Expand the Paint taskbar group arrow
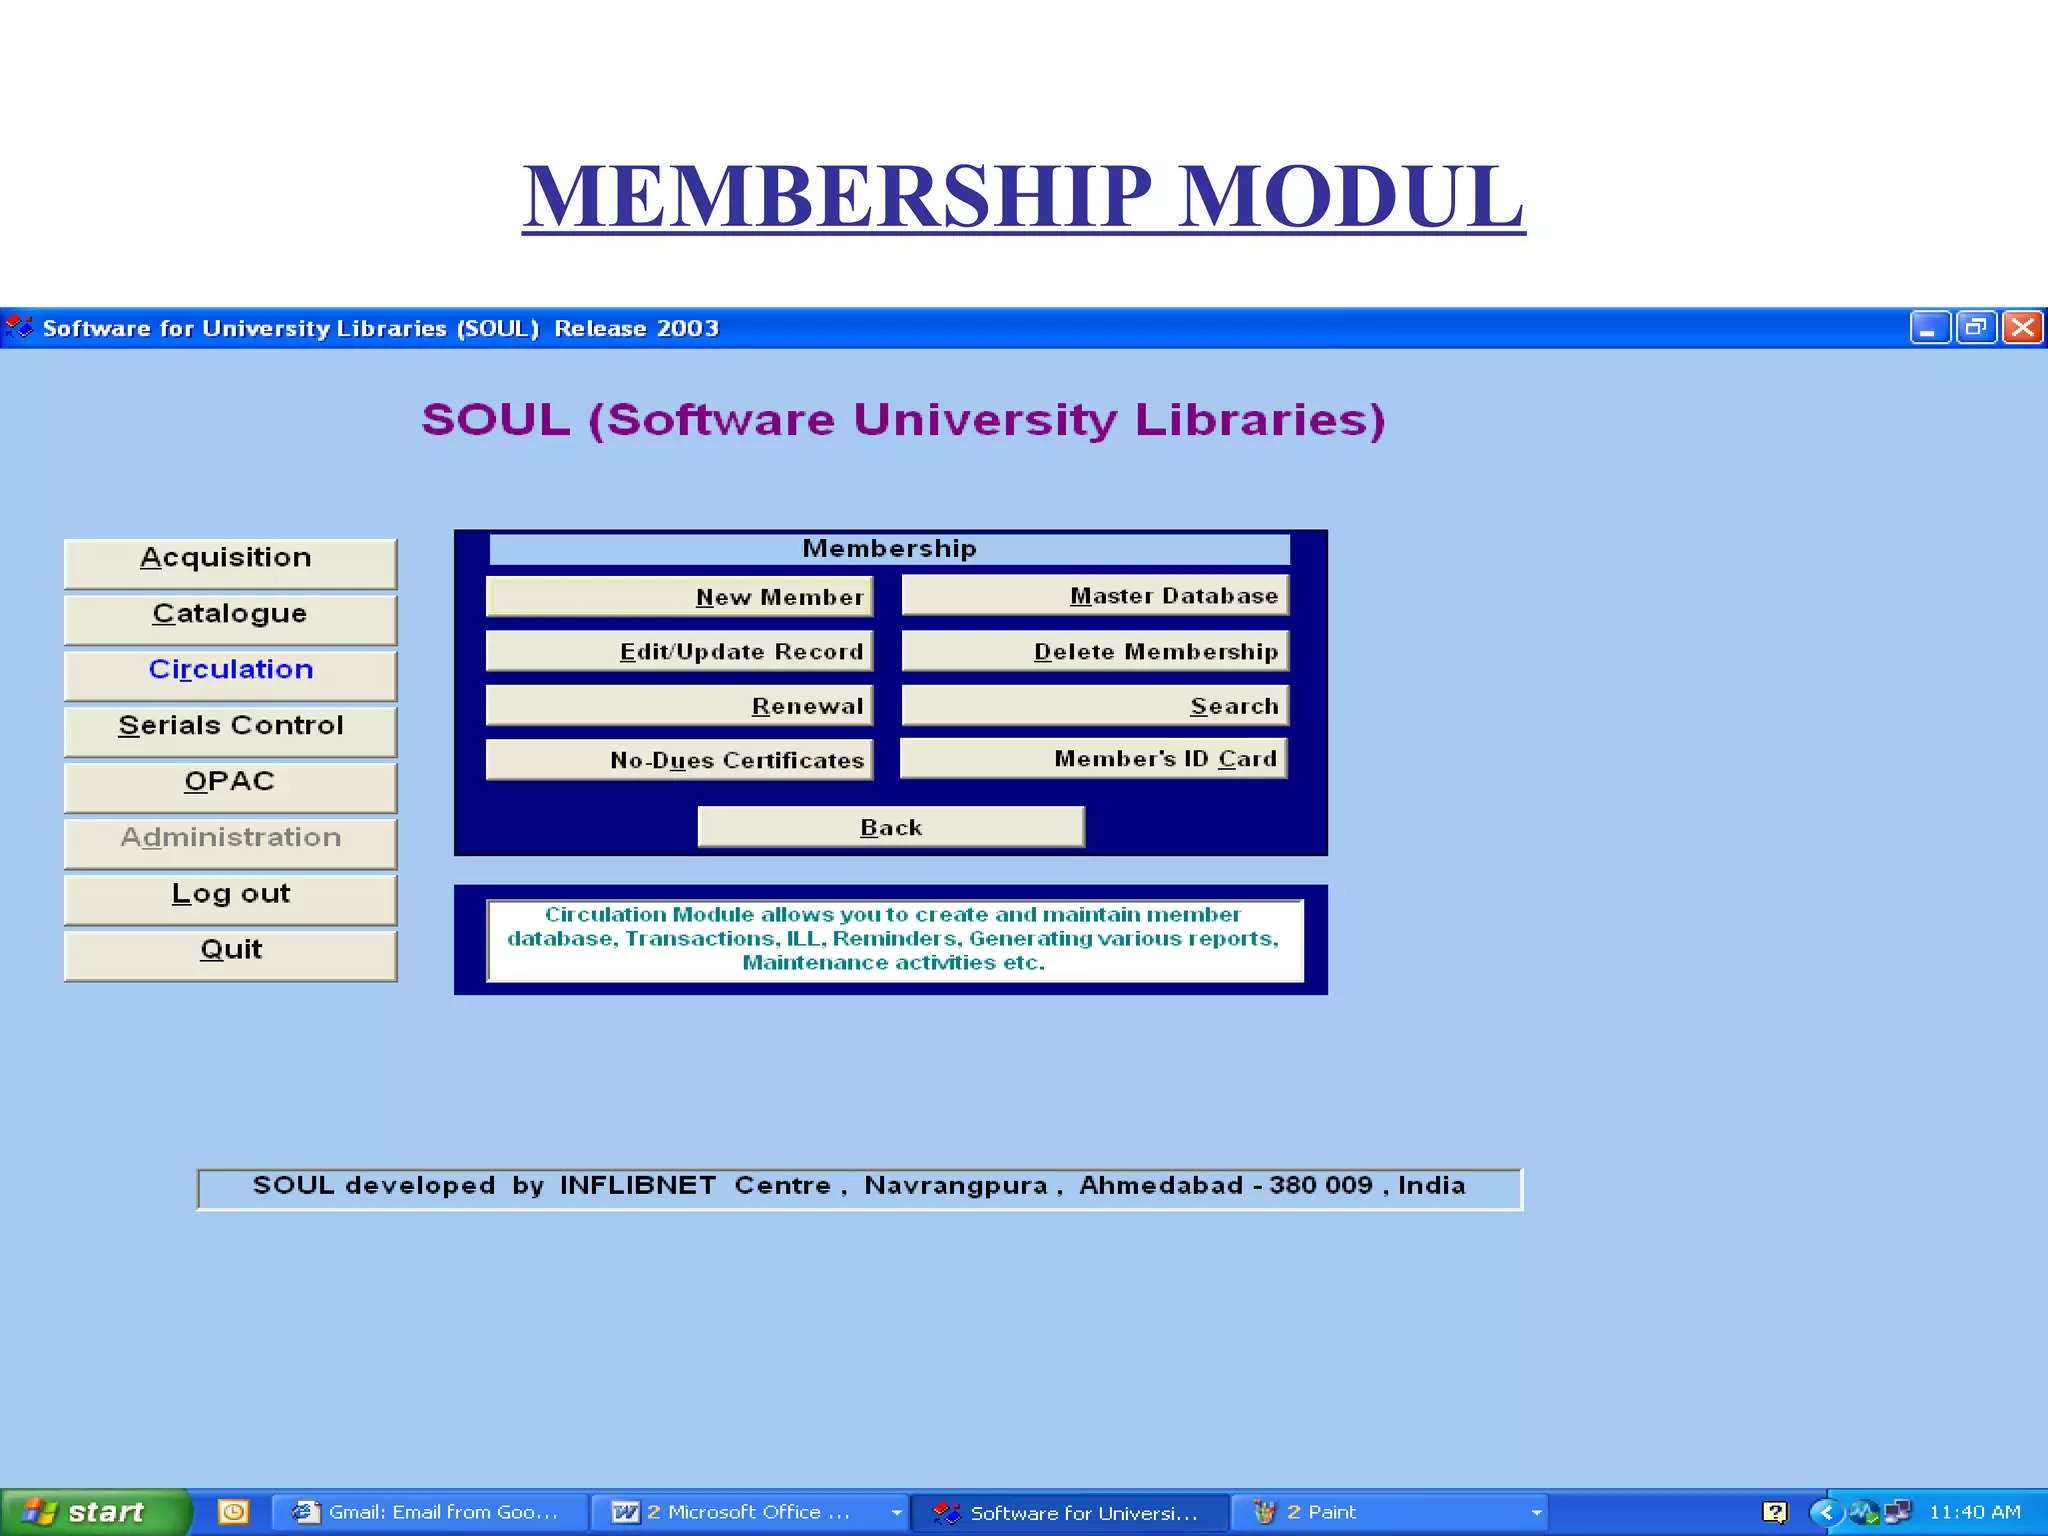2048x1536 pixels. pos(1536,1513)
